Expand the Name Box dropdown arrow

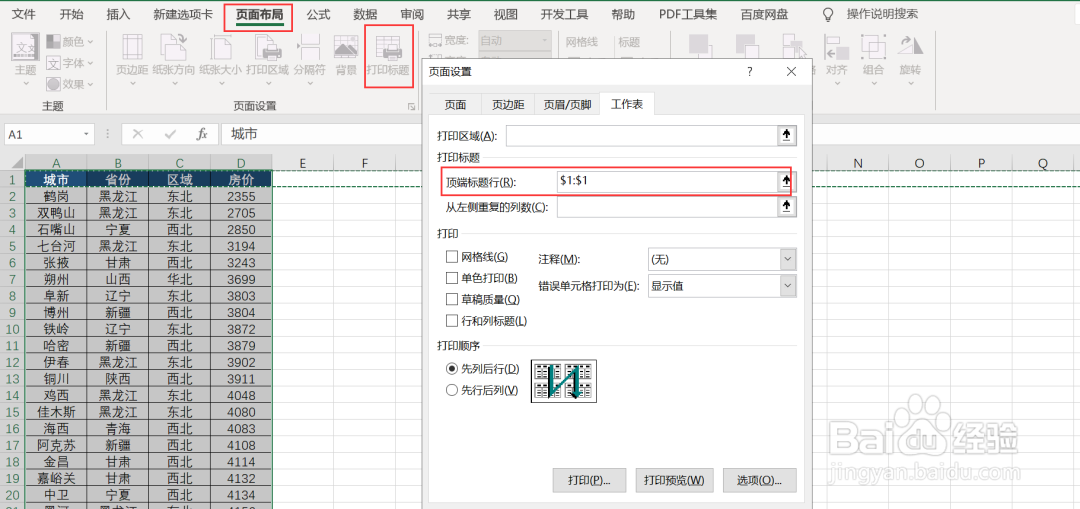click(86, 134)
